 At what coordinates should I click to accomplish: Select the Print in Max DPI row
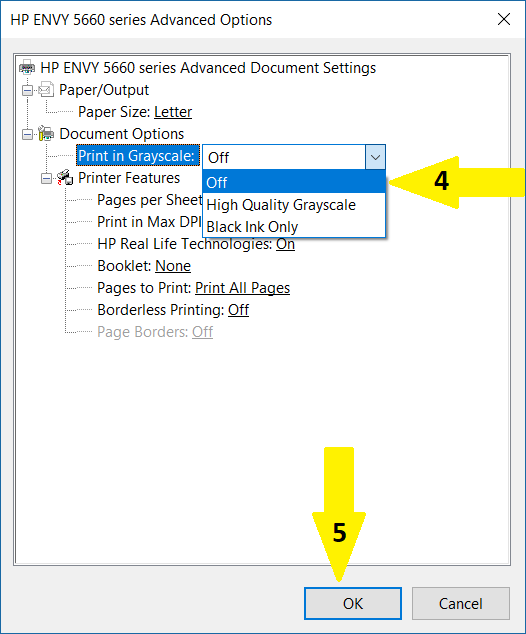point(149,222)
